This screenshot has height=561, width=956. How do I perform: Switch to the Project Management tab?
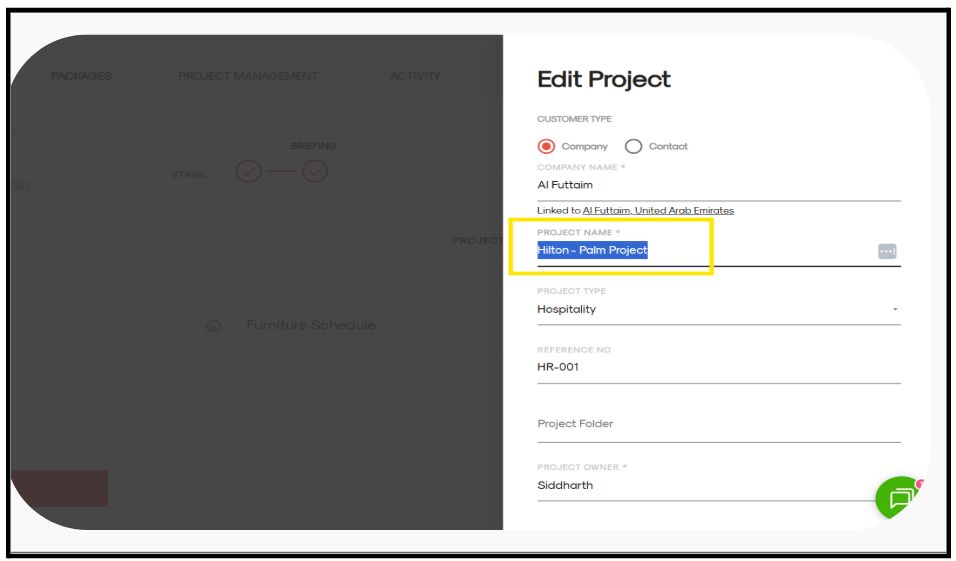[248, 76]
